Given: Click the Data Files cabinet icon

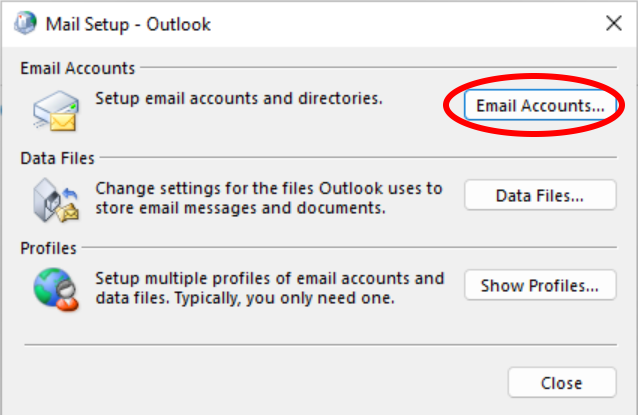Looking at the screenshot, I should pyautogui.click(x=56, y=200).
